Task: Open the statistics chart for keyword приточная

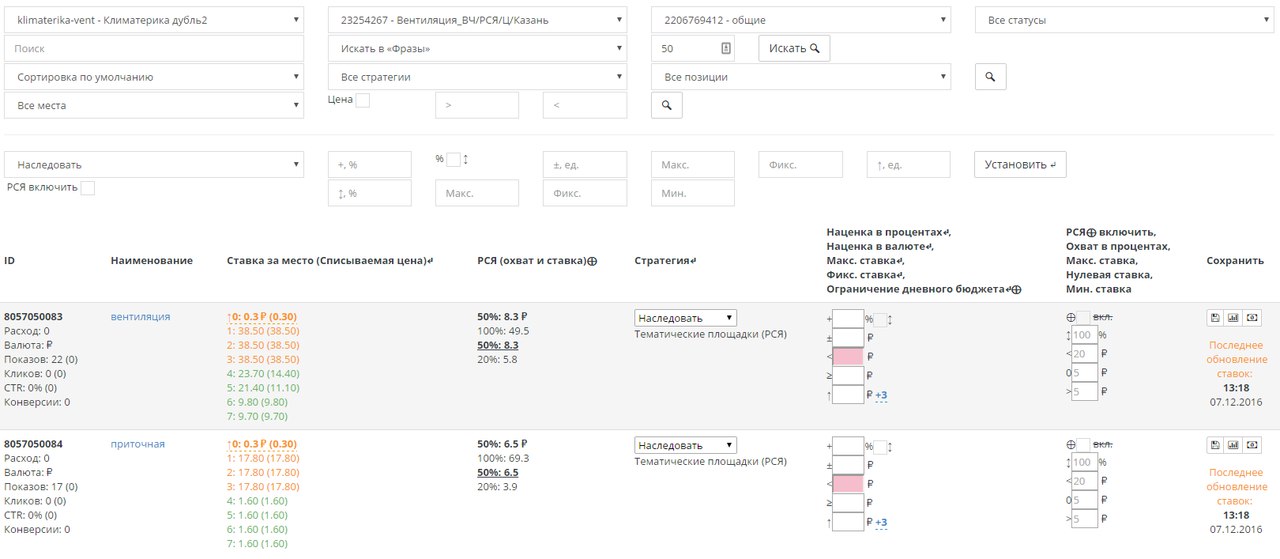Action: (x=1233, y=445)
